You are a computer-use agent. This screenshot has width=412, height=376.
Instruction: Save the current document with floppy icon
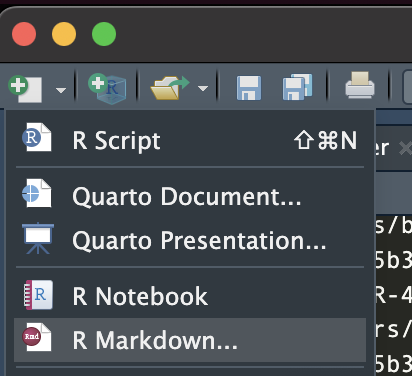point(249,88)
